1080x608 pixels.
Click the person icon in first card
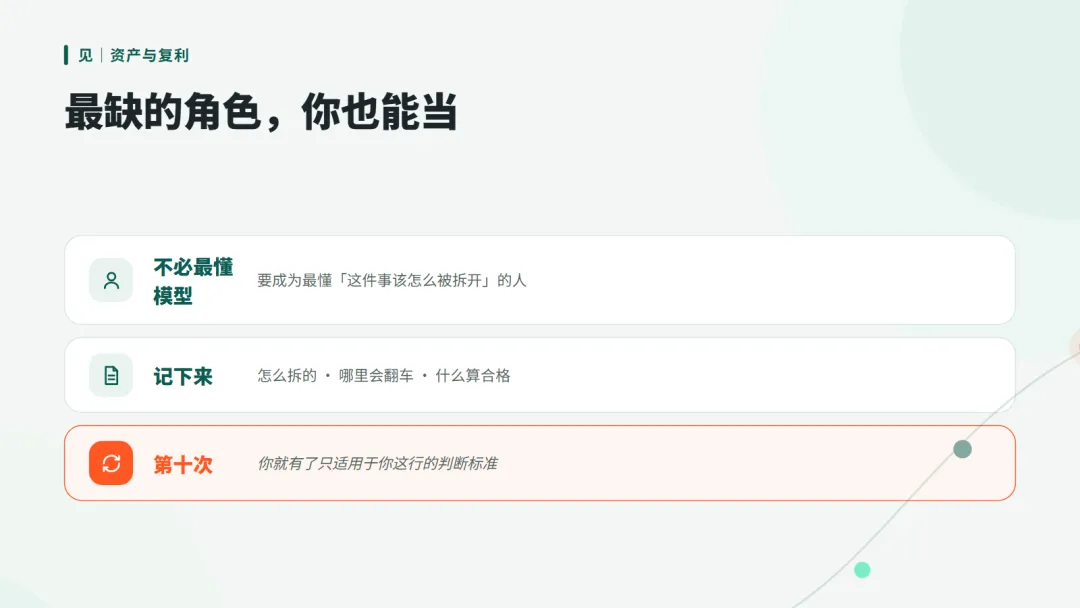[x=111, y=280]
